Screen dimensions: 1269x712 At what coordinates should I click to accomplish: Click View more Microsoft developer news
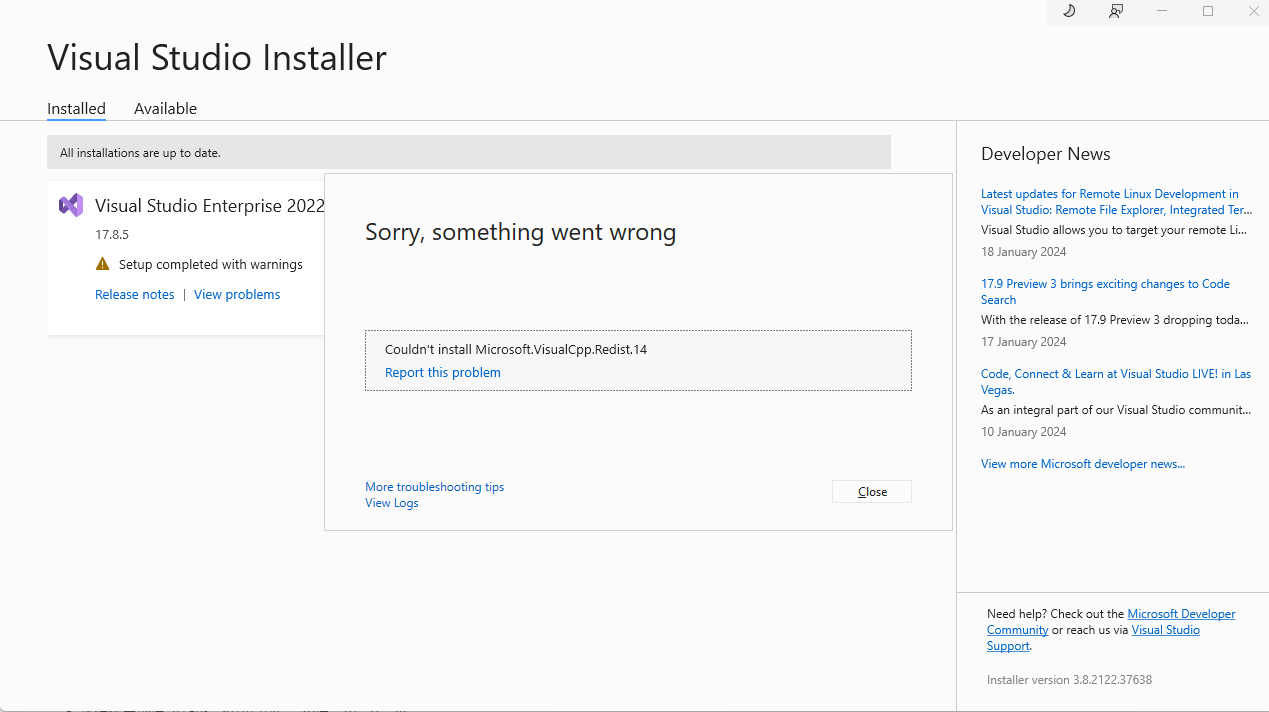pos(1082,464)
